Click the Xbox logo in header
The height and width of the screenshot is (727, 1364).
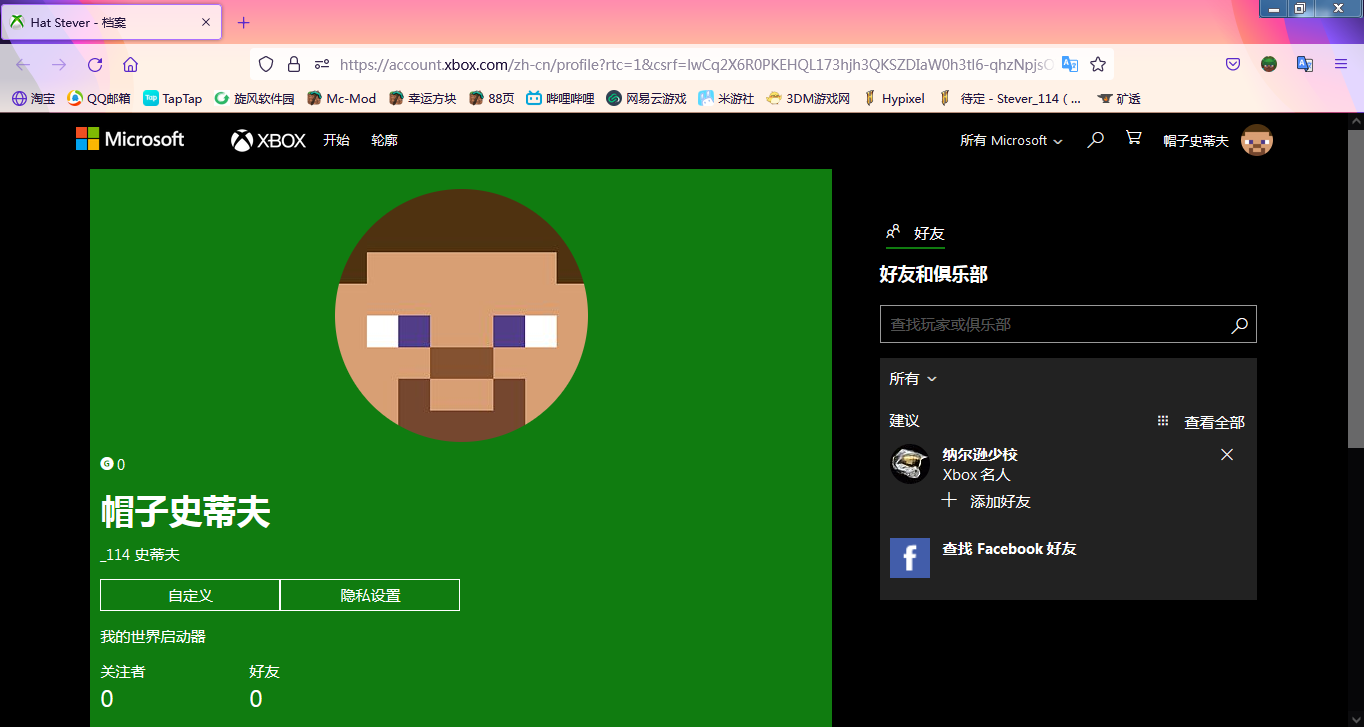[x=268, y=141]
